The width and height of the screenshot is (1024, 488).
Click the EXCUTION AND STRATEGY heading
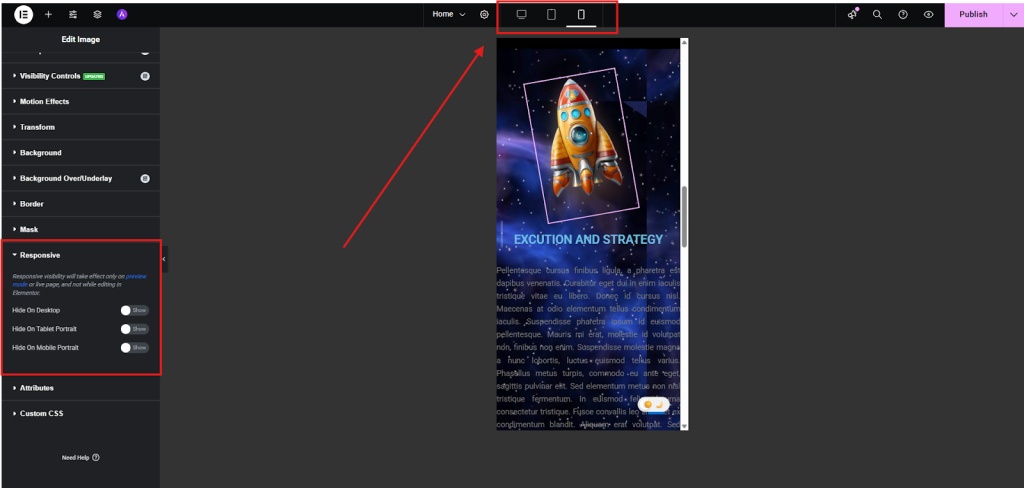pyautogui.click(x=588, y=240)
